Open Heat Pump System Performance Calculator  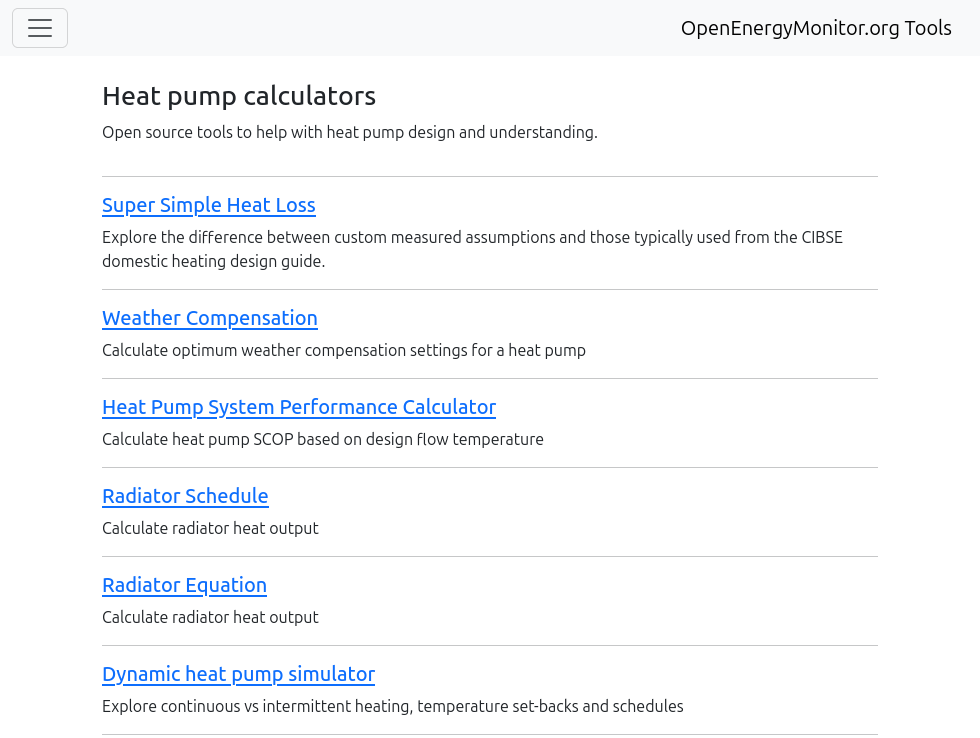coord(299,407)
